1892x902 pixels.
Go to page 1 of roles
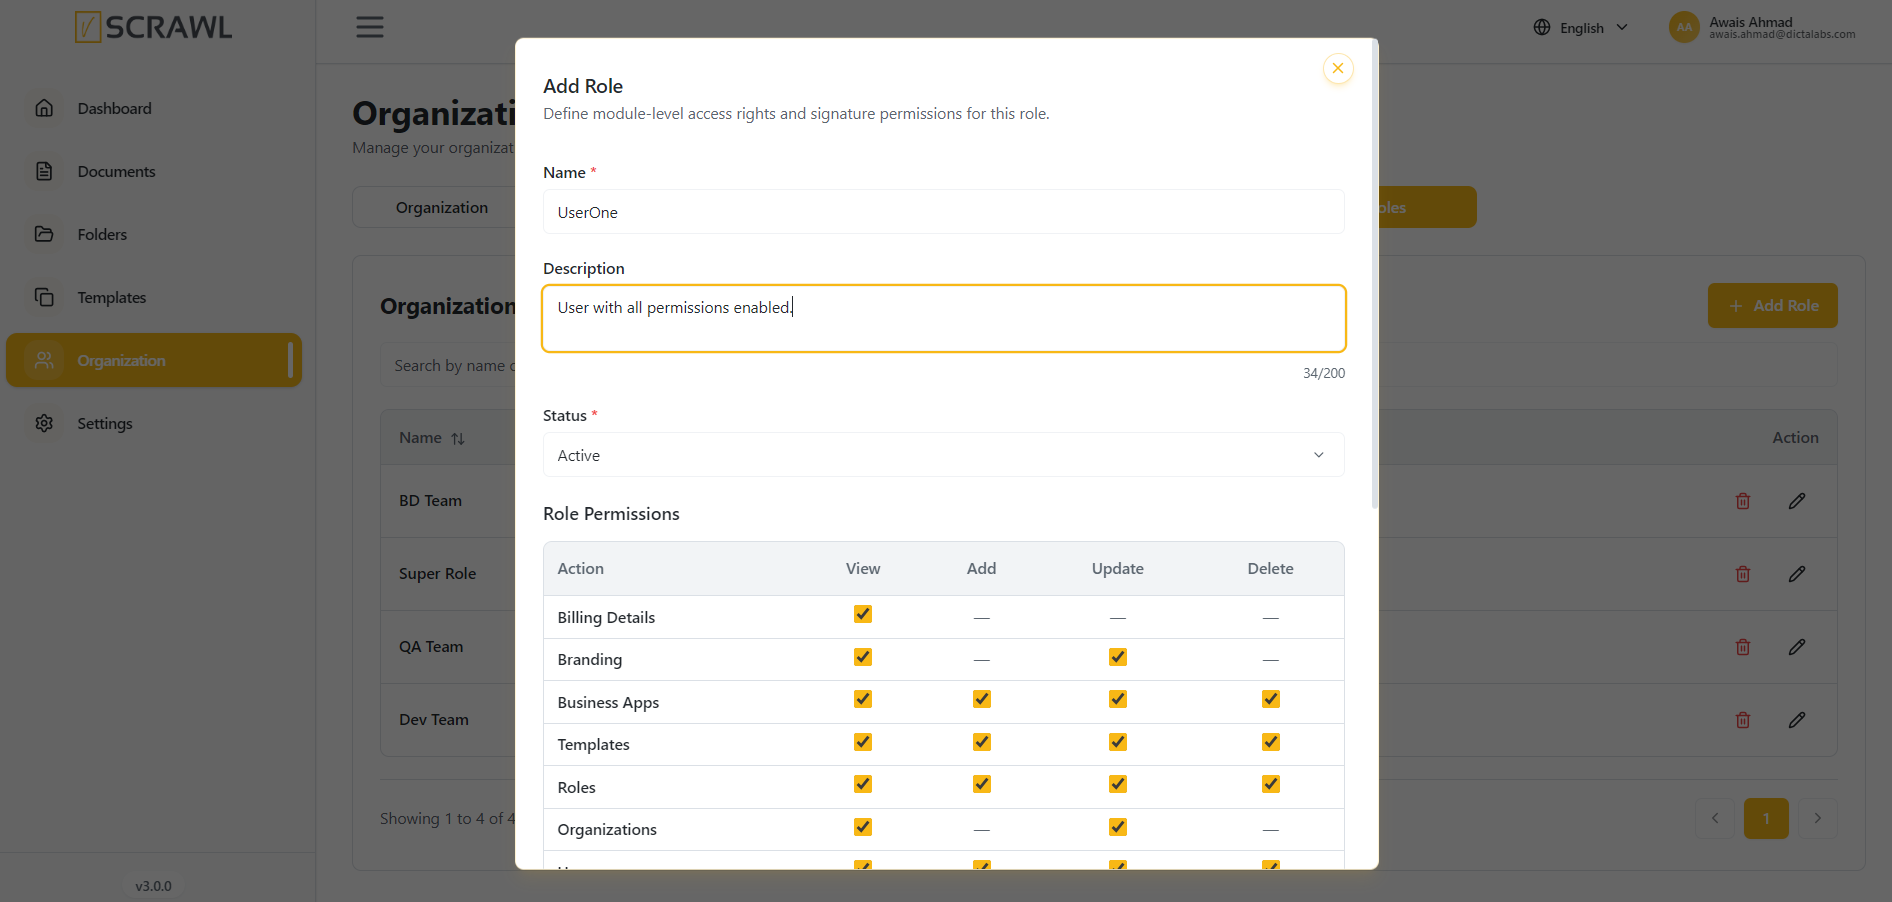(x=1766, y=818)
